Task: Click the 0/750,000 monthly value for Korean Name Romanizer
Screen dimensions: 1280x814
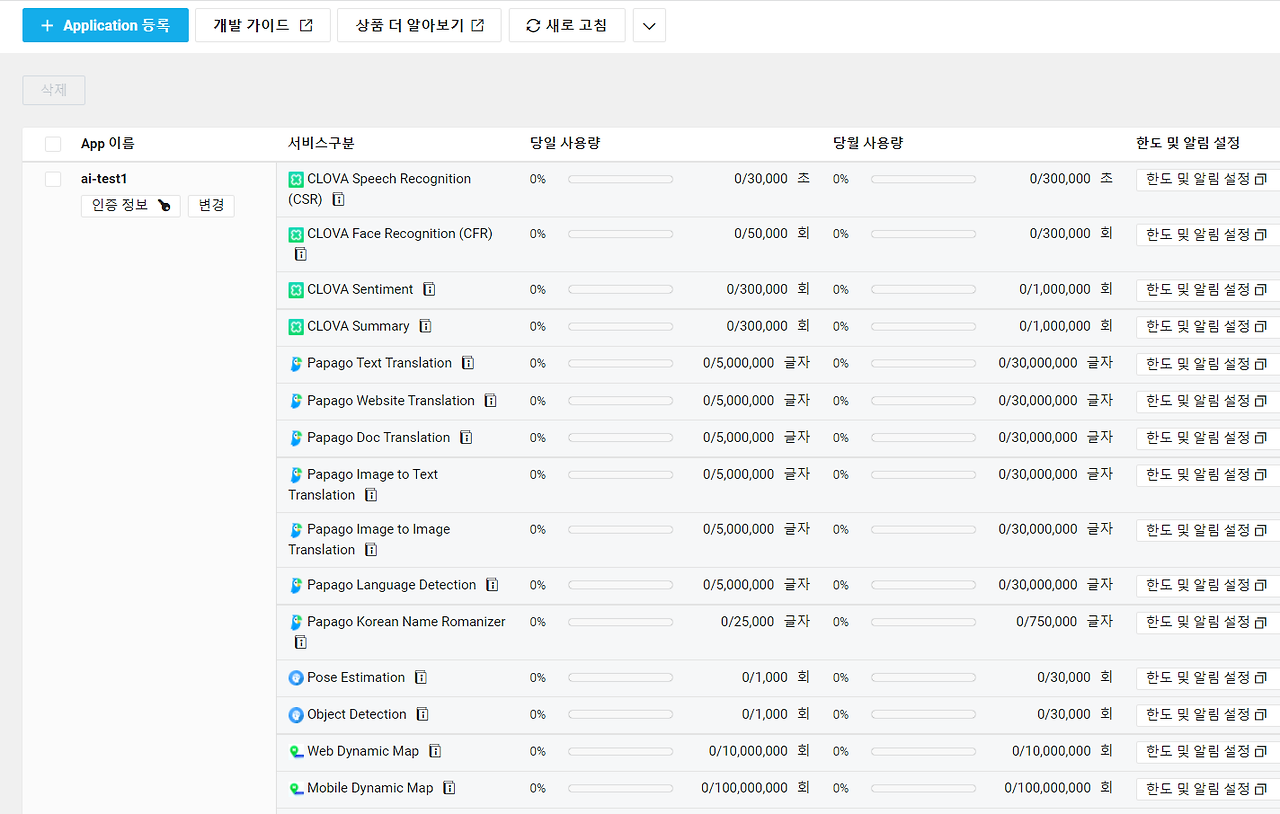Action: pos(1047,622)
